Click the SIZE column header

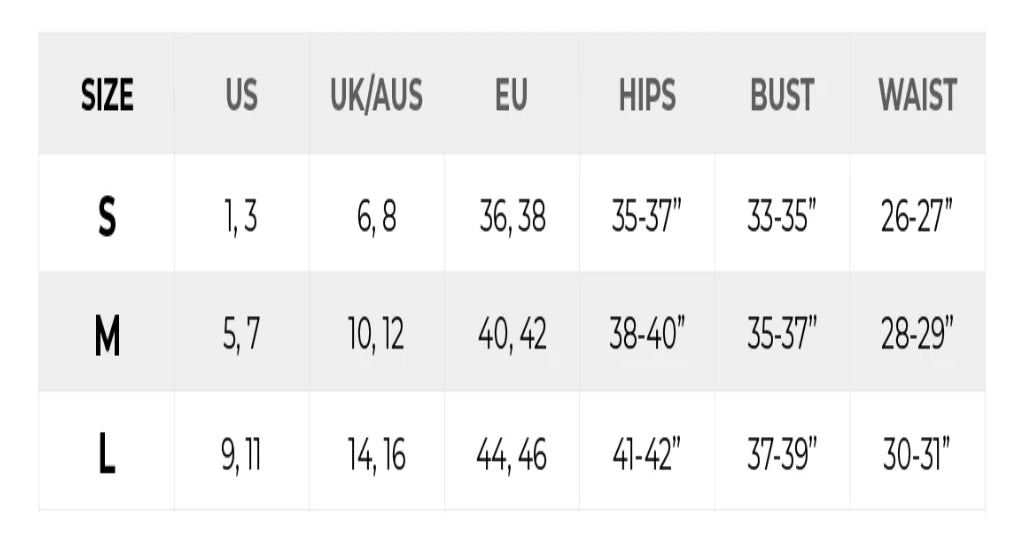click(x=107, y=96)
